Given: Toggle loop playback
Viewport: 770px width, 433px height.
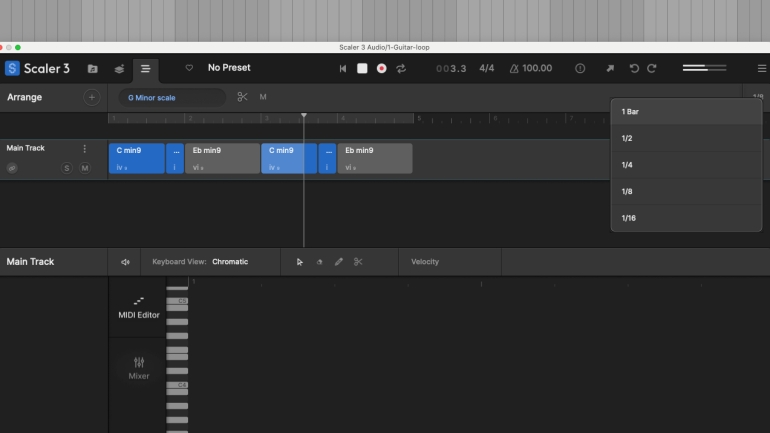Looking at the screenshot, I should click(x=401, y=69).
